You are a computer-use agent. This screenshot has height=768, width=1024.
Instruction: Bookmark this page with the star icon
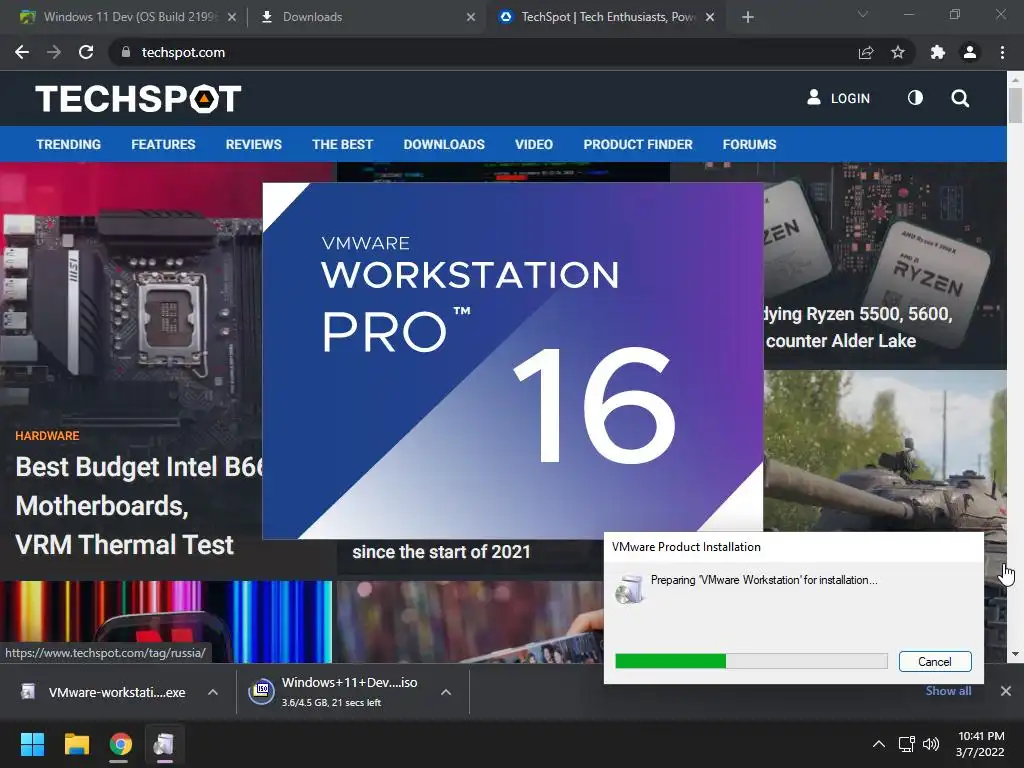coord(898,52)
